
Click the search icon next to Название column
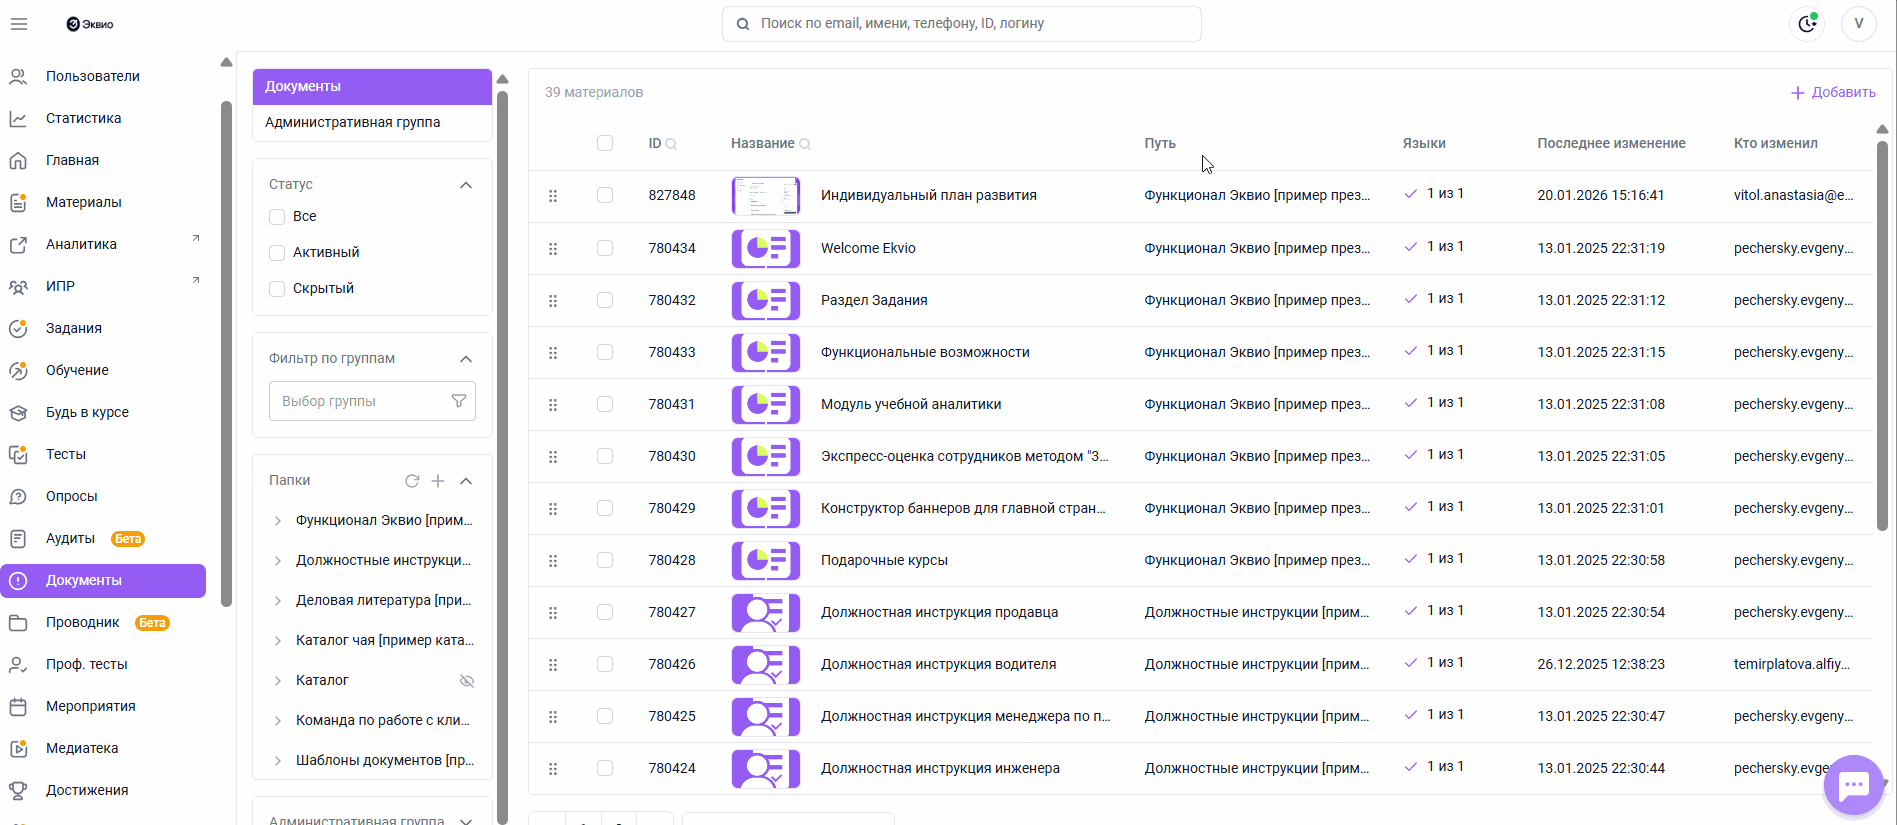(x=805, y=144)
